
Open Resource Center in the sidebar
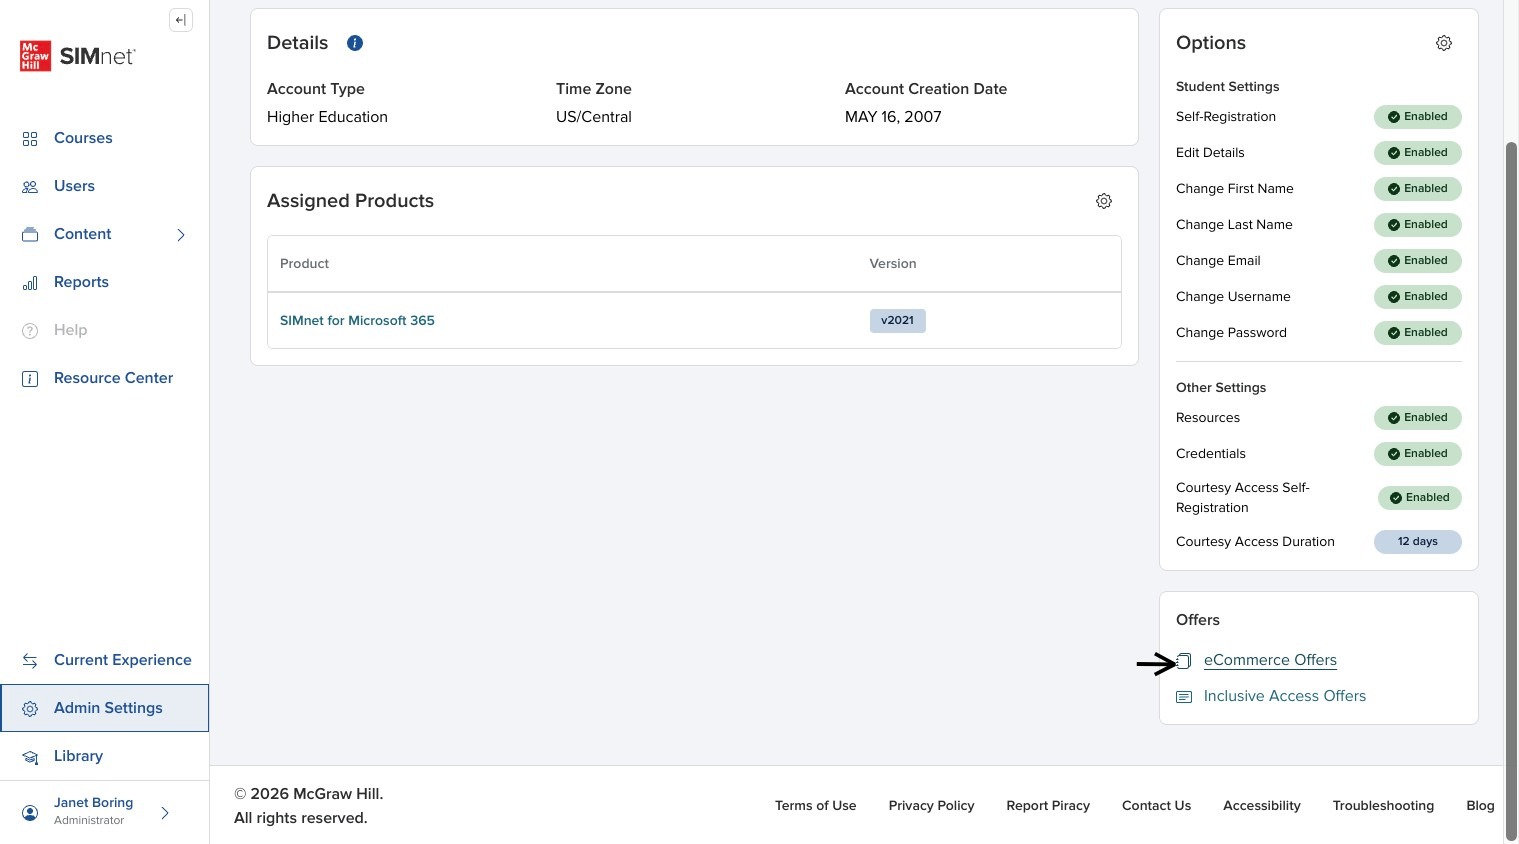[113, 378]
